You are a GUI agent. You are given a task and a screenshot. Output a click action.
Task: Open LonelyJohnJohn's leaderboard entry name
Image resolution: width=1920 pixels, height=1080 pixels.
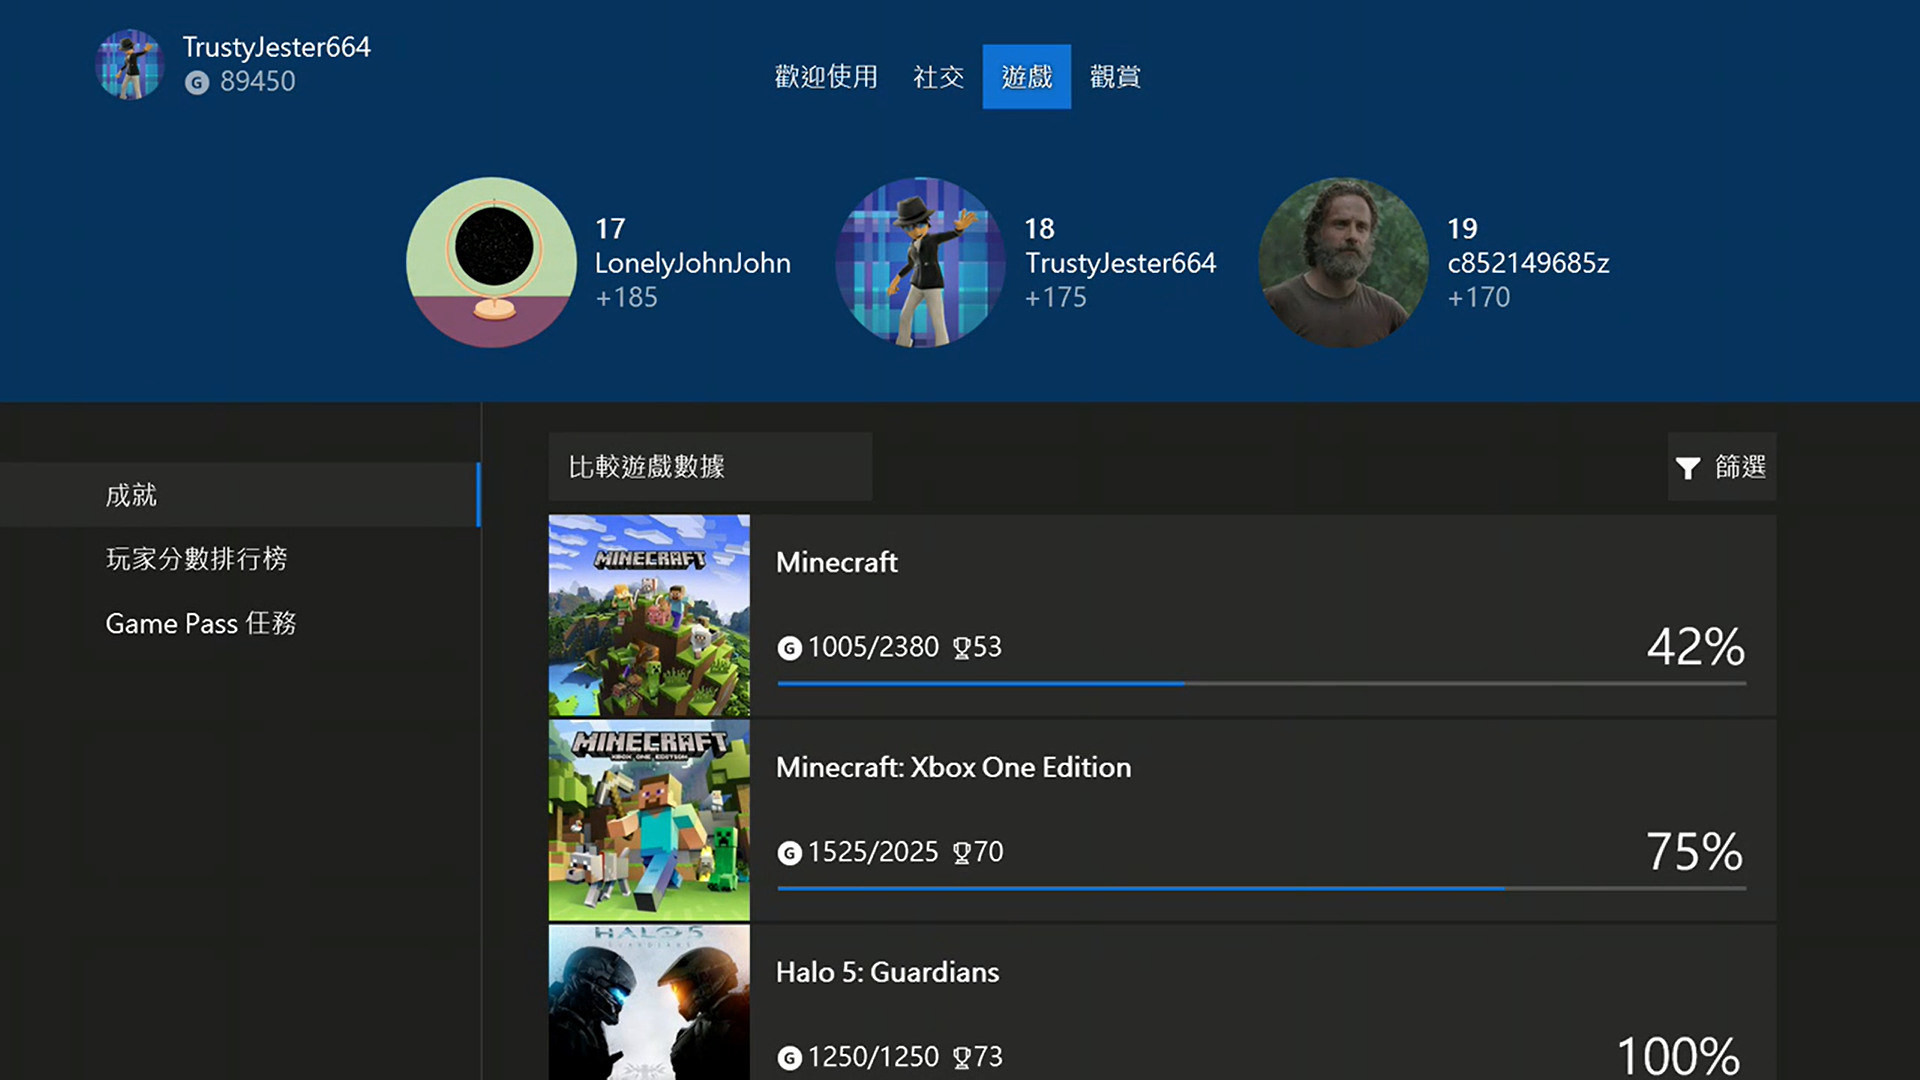coord(693,263)
